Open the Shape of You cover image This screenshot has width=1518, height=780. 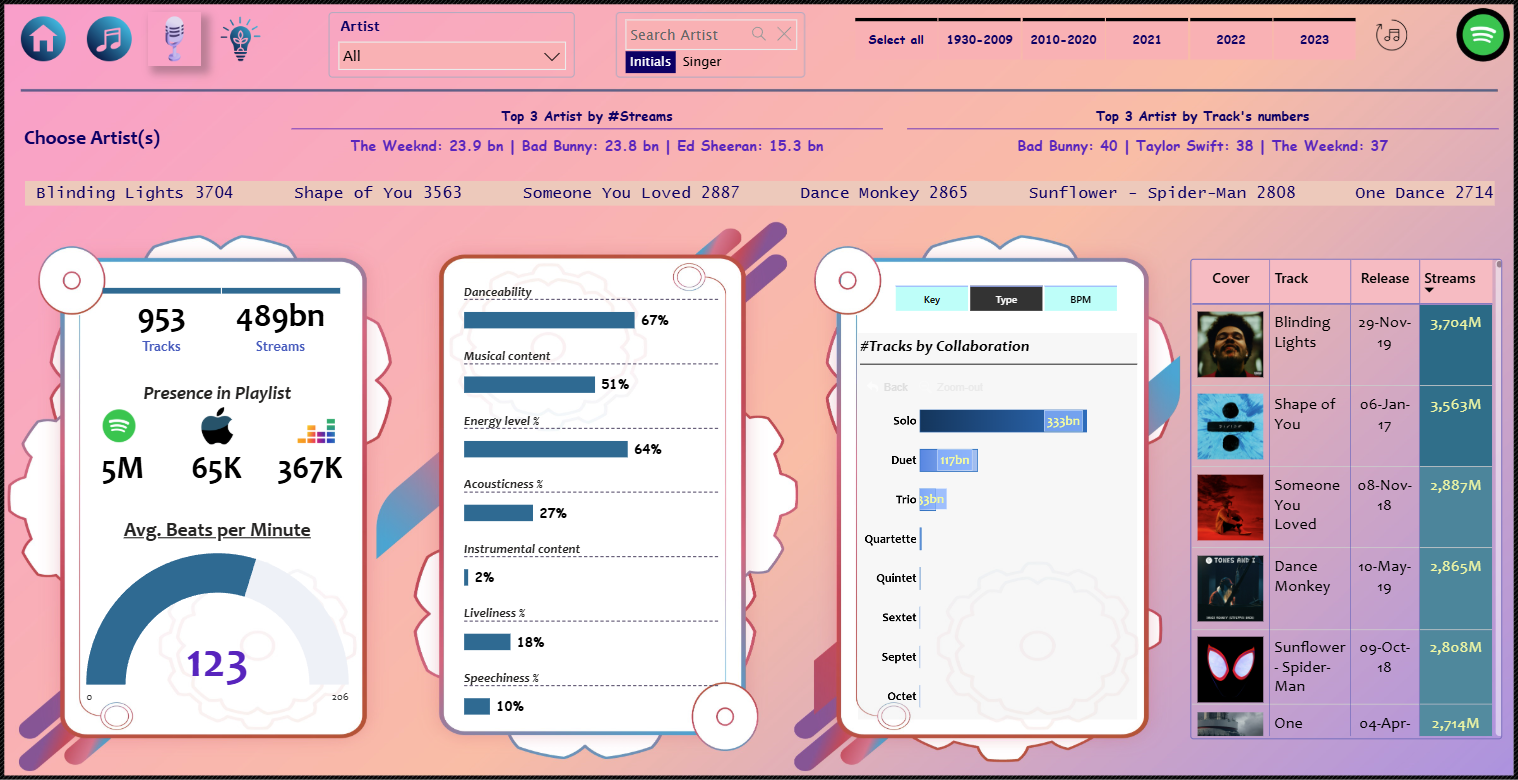pos(1230,426)
